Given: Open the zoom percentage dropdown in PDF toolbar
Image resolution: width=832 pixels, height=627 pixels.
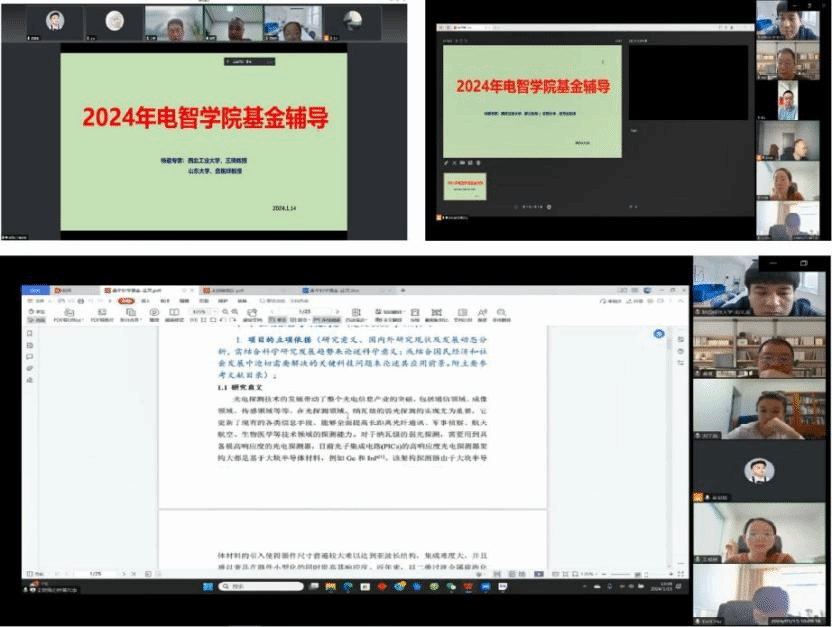Looking at the screenshot, I should [201, 311].
